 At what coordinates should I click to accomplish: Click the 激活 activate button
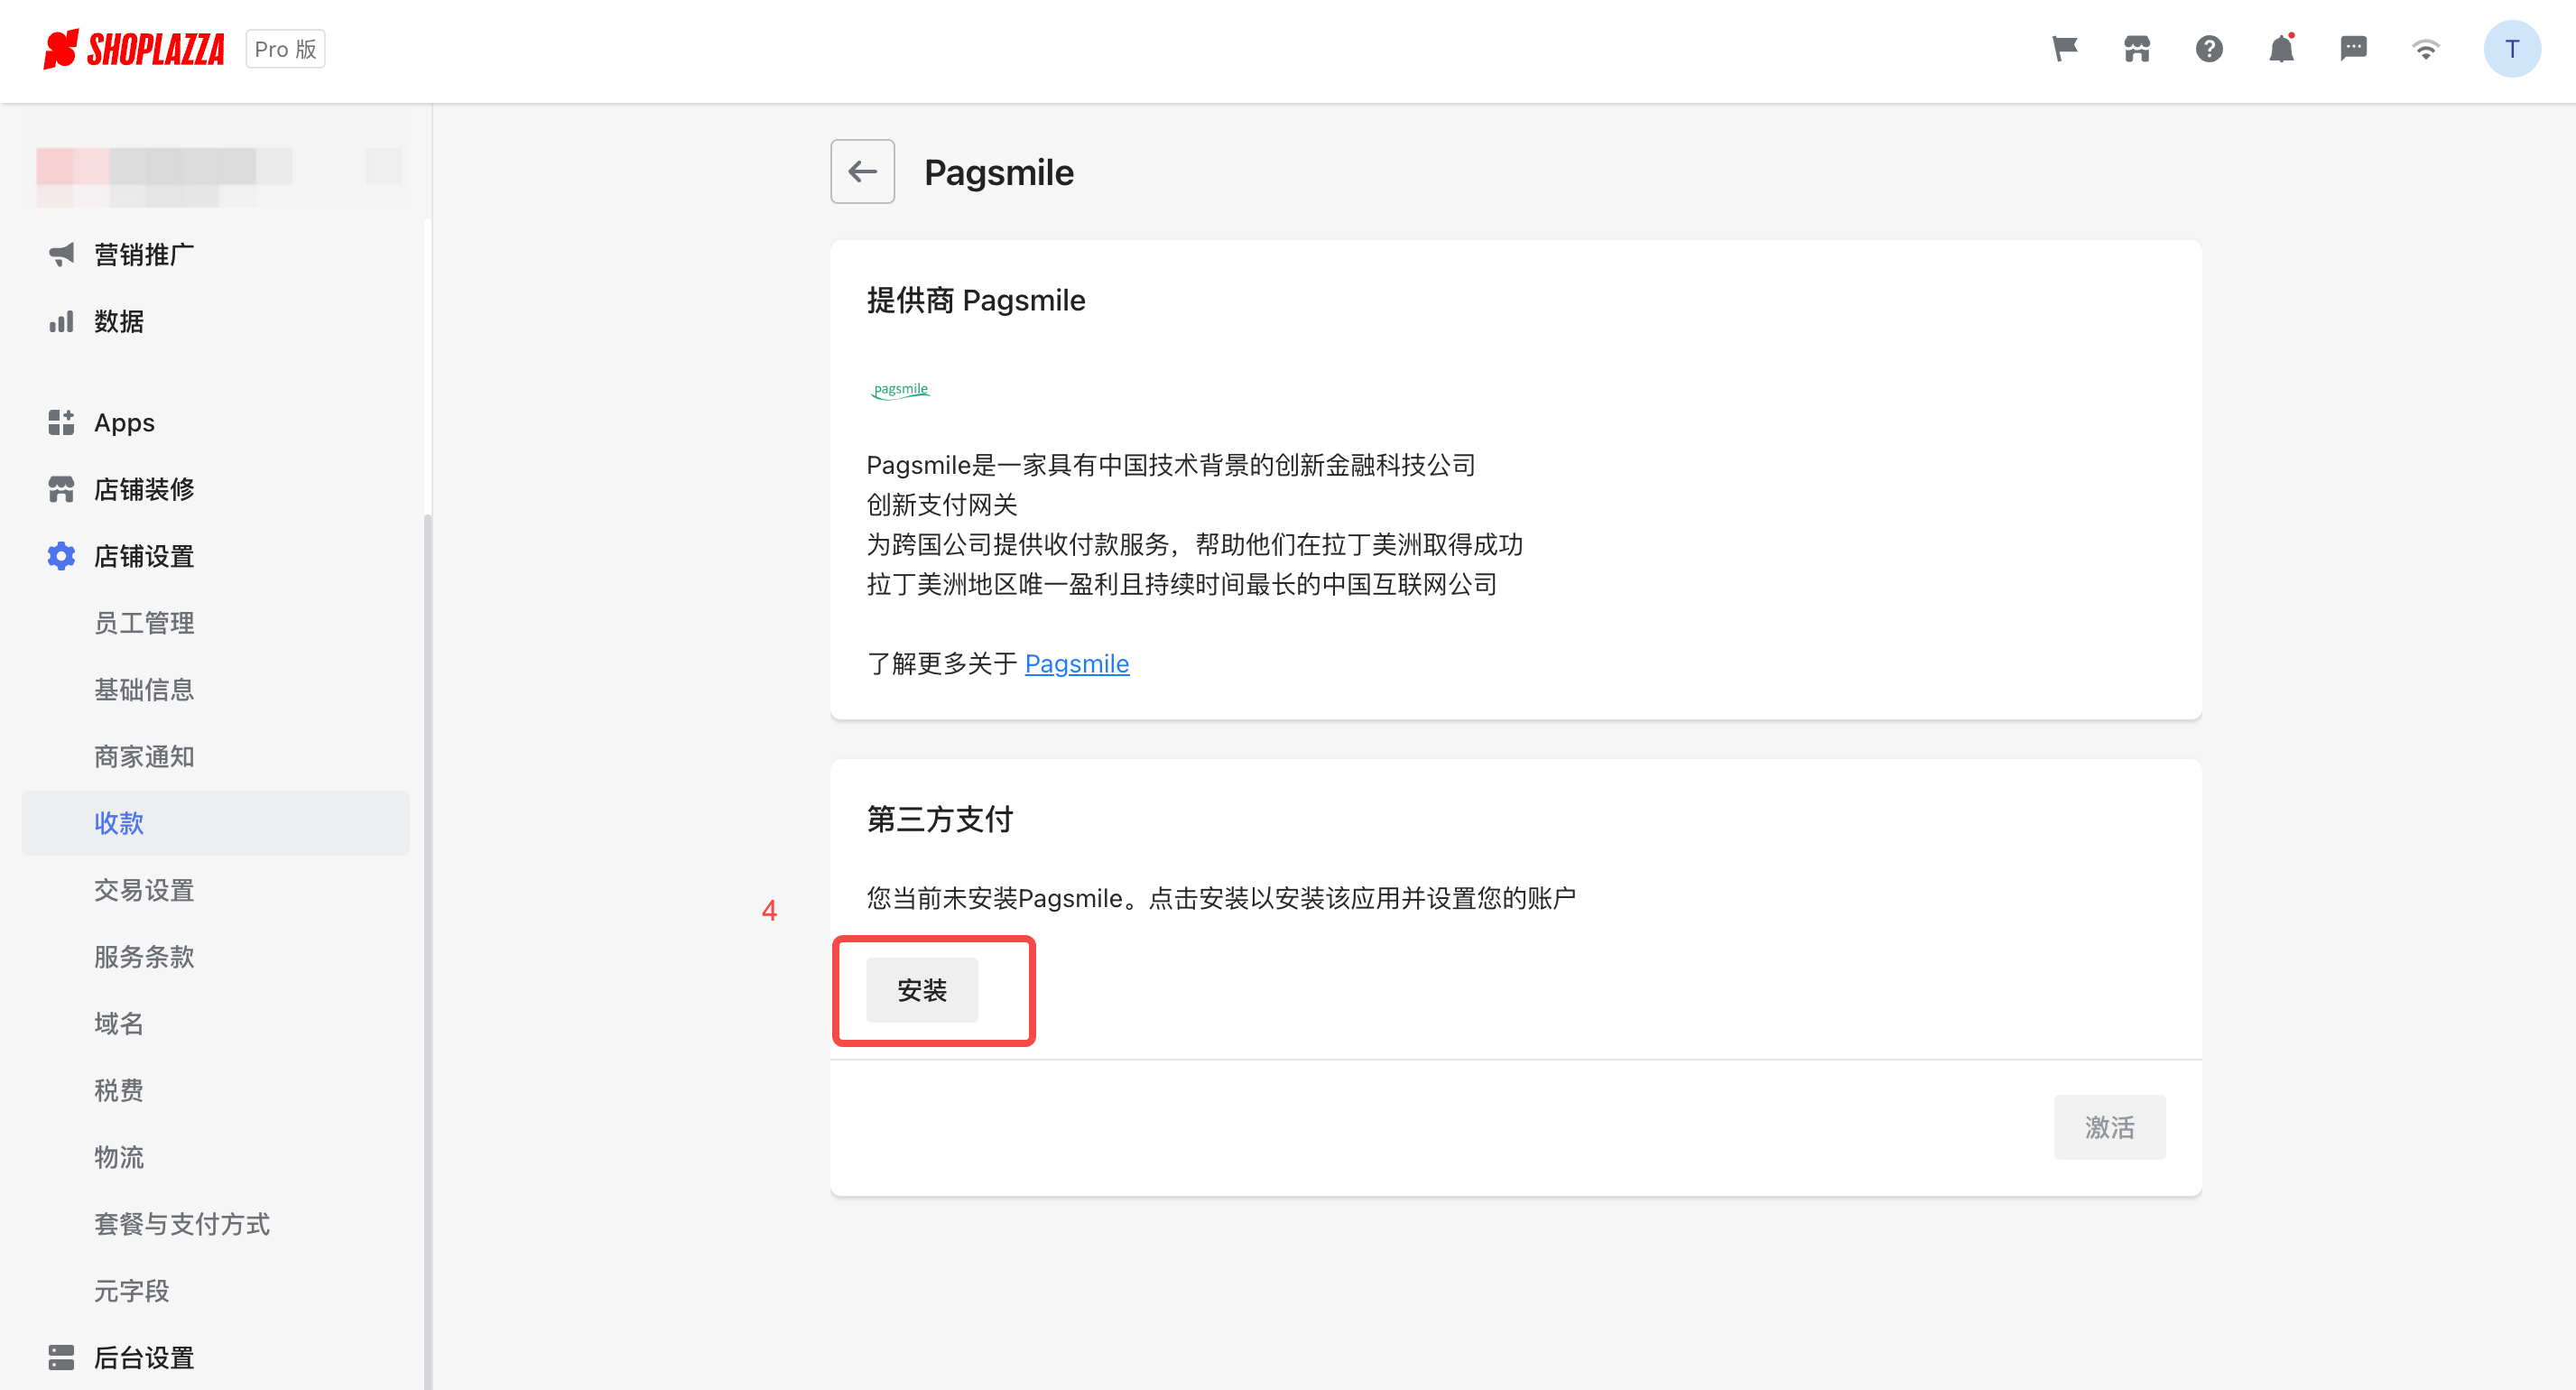coord(2109,1128)
